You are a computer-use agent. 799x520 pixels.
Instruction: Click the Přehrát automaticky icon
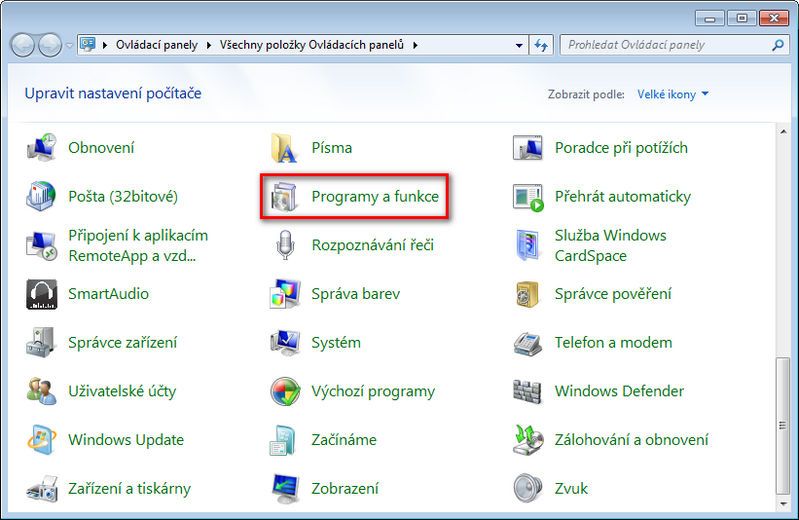pyautogui.click(x=527, y=196)
